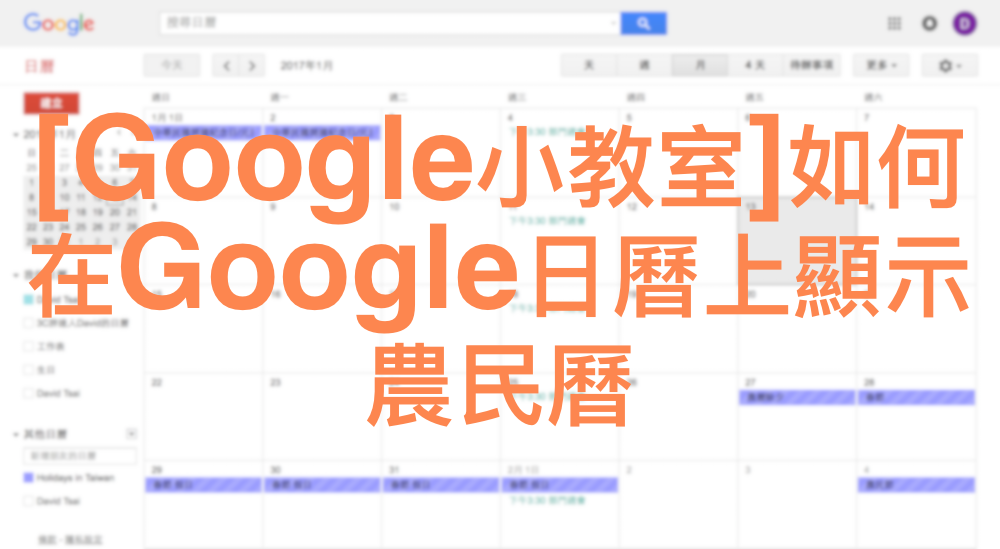Go to next month with right arrow
The height and width of the screenshot is (549, 1000).
click(252, 65)
